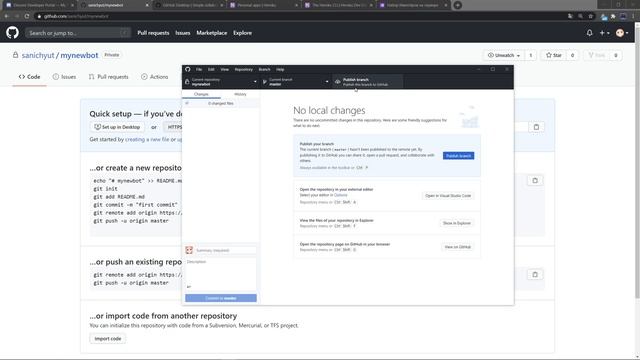Copy the push existing repository commands
Image resolution: width=640 pixels, height=360 pixels.
535,274
